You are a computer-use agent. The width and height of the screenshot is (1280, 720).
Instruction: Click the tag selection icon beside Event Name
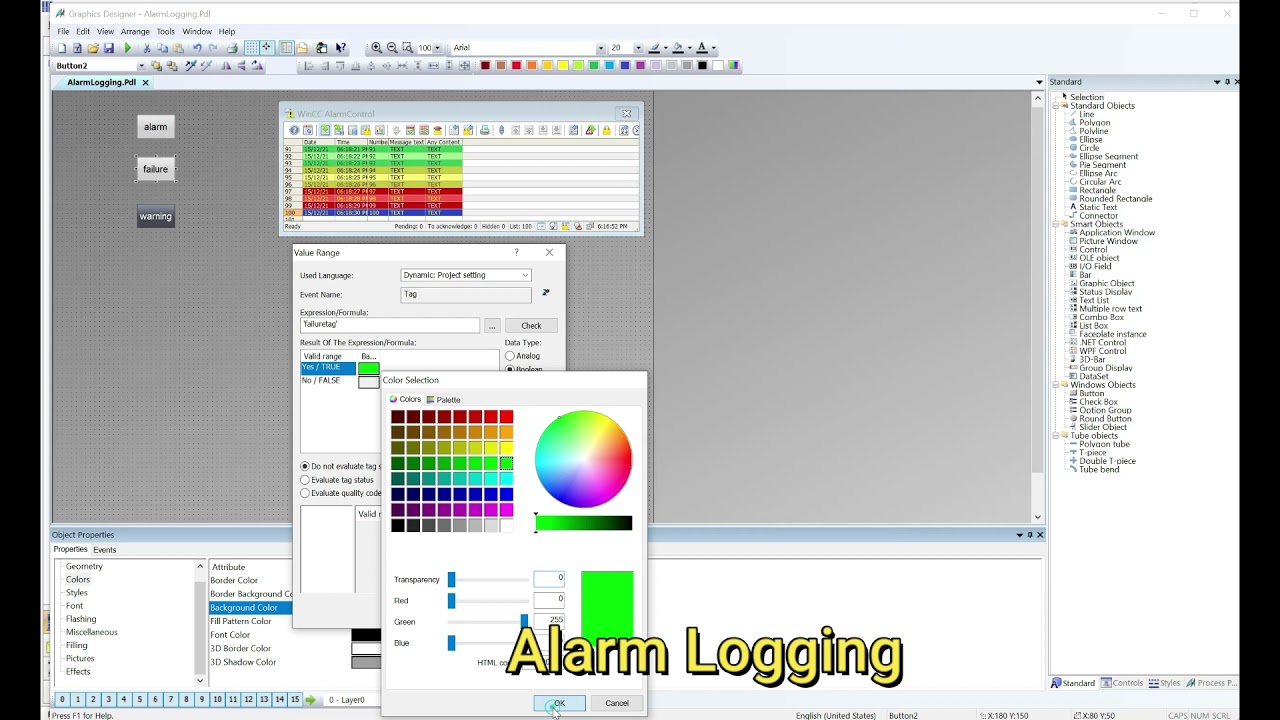coord(545,294)
